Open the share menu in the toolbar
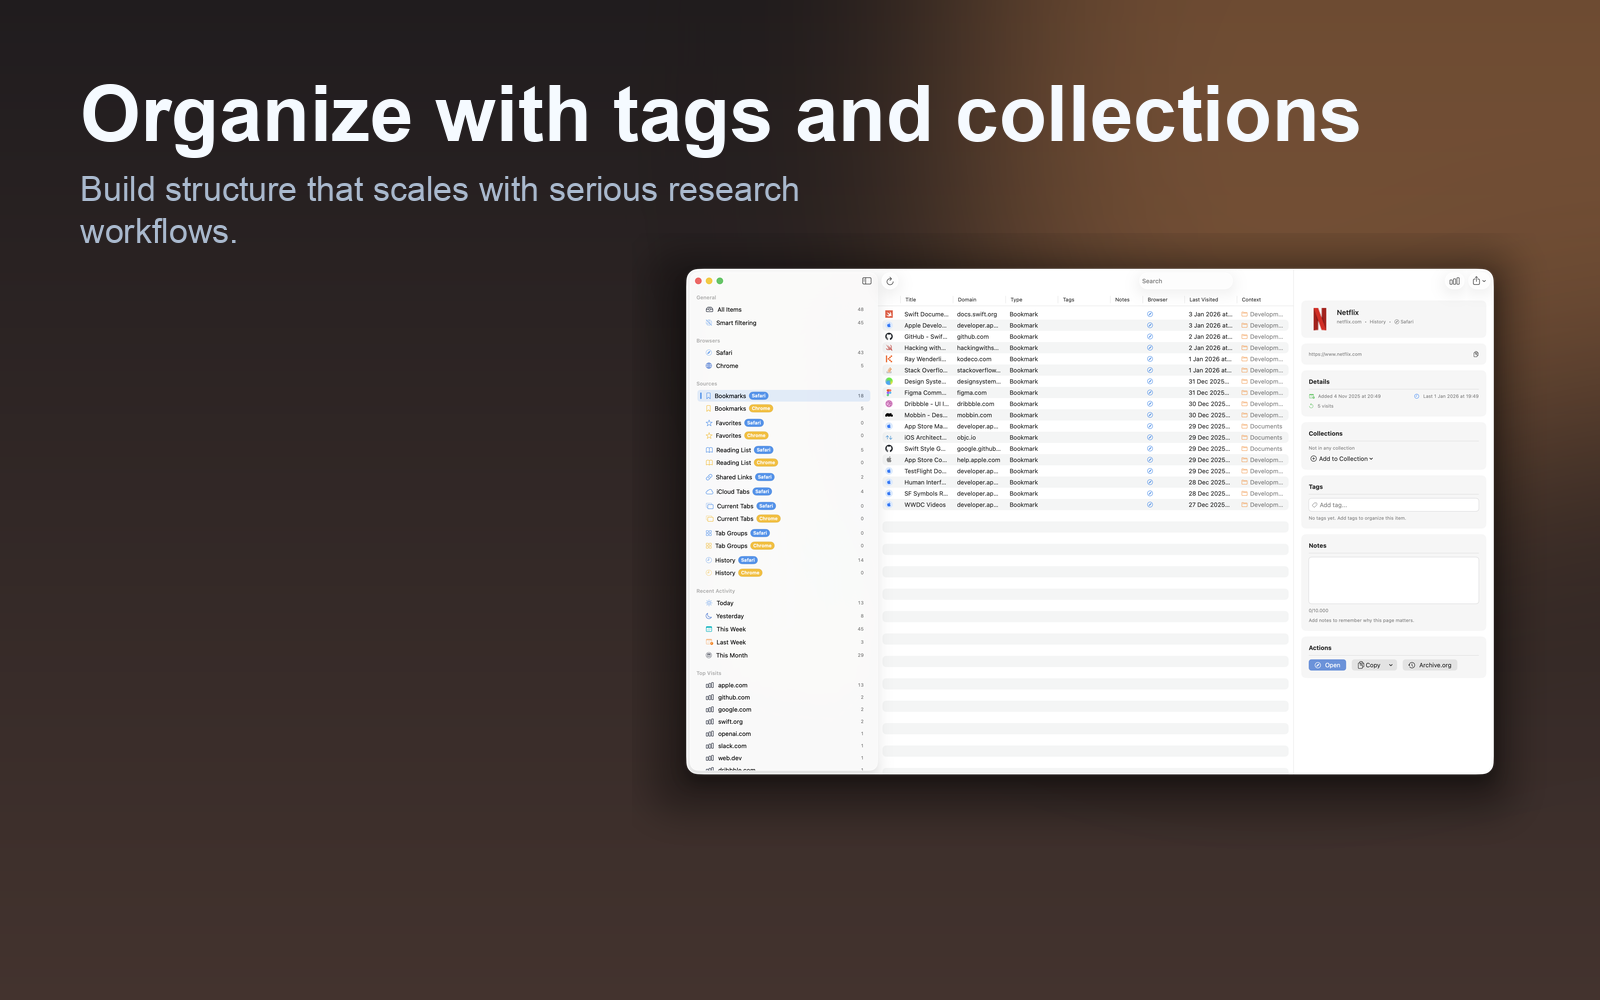This screenshot has height=1000, width=1600. [x=1476, y=281]
